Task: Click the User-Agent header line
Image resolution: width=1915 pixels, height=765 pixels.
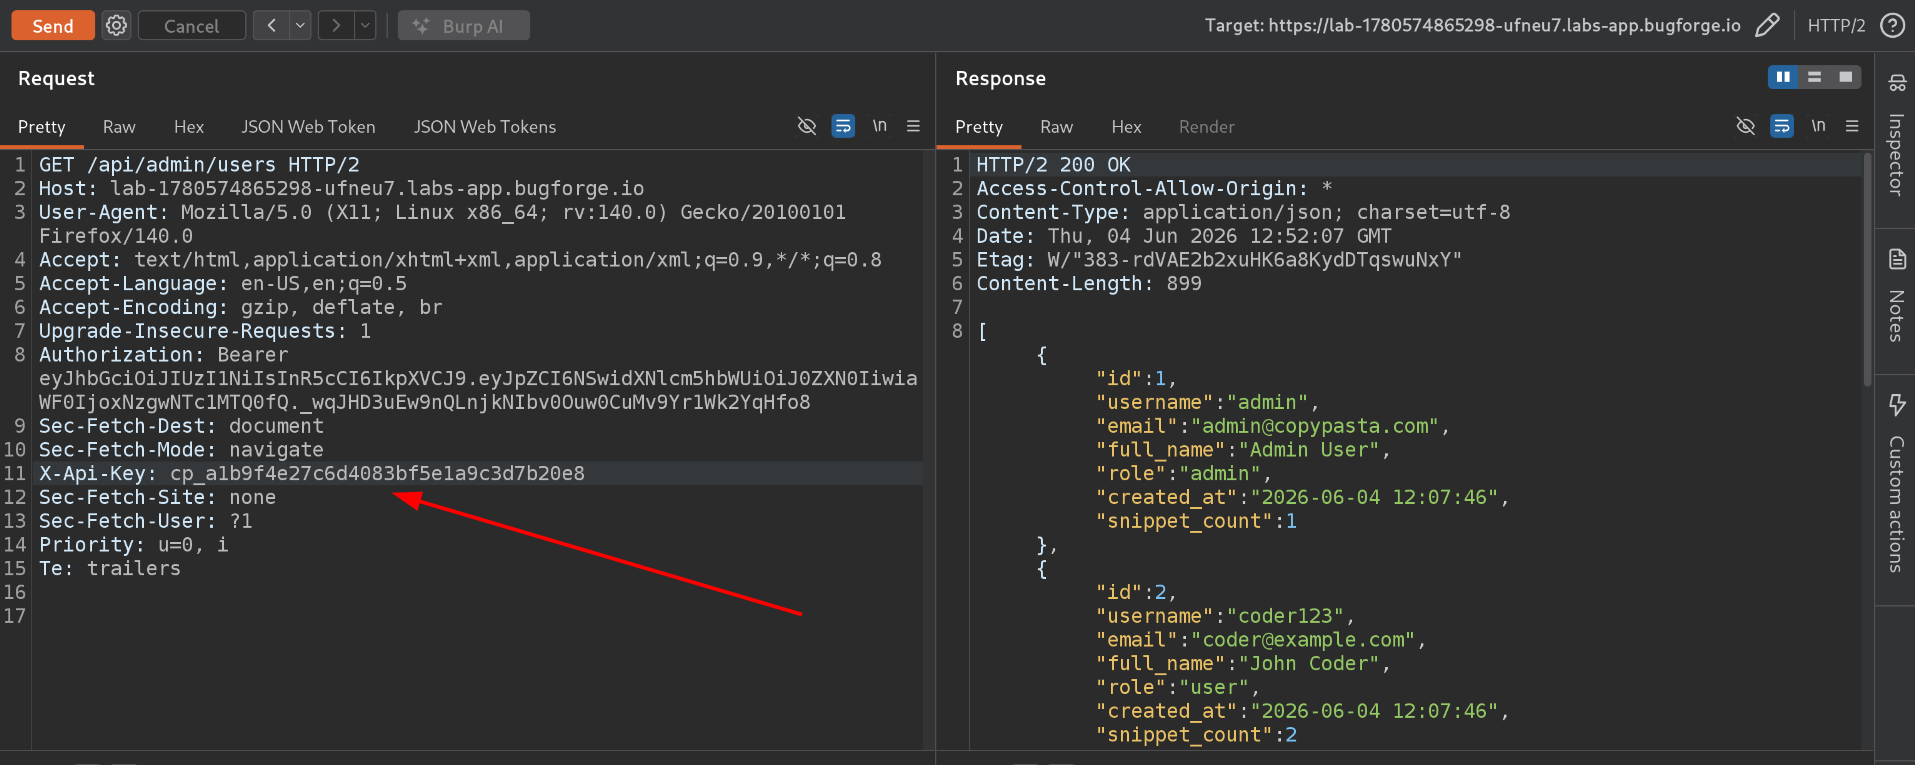Action: point(442,224)
